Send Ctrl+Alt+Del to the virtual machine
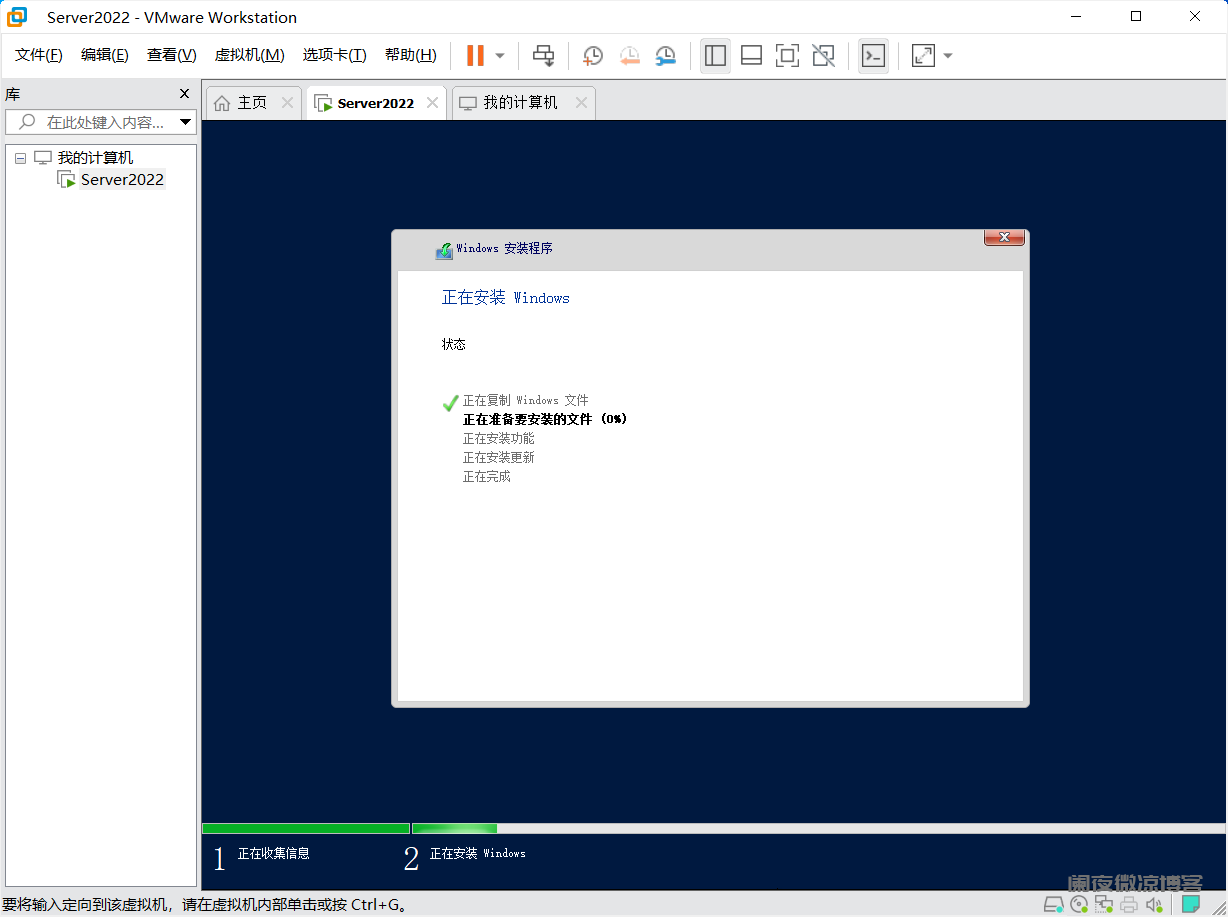Image resolution: width=1228 pixels, height=917 pixels. (x=543, y=56)
